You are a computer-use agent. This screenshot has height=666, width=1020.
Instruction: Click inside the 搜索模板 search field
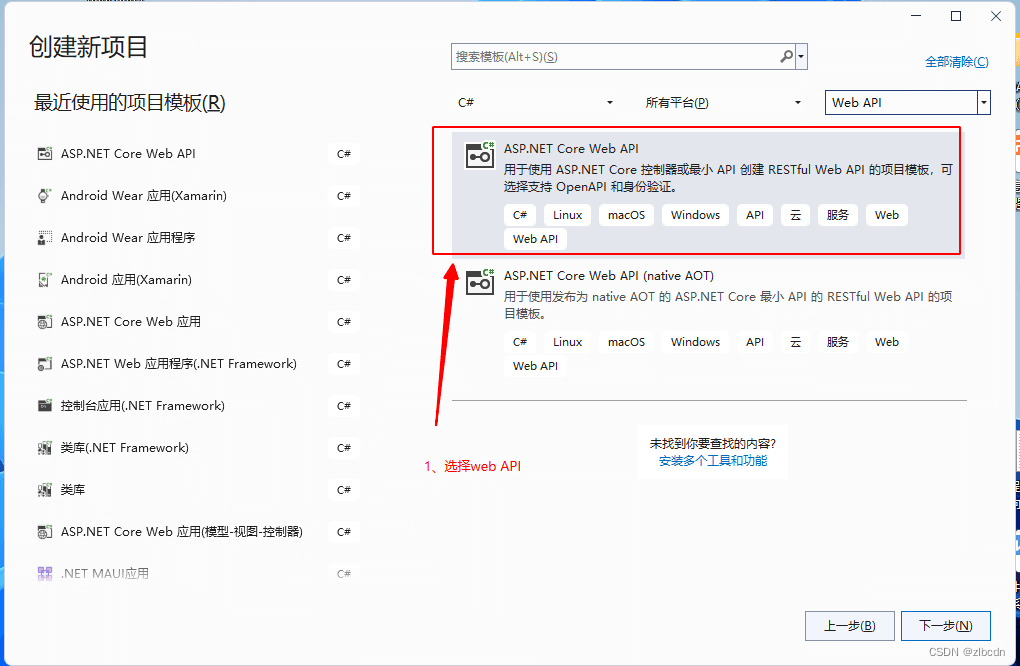coord(600,56)
